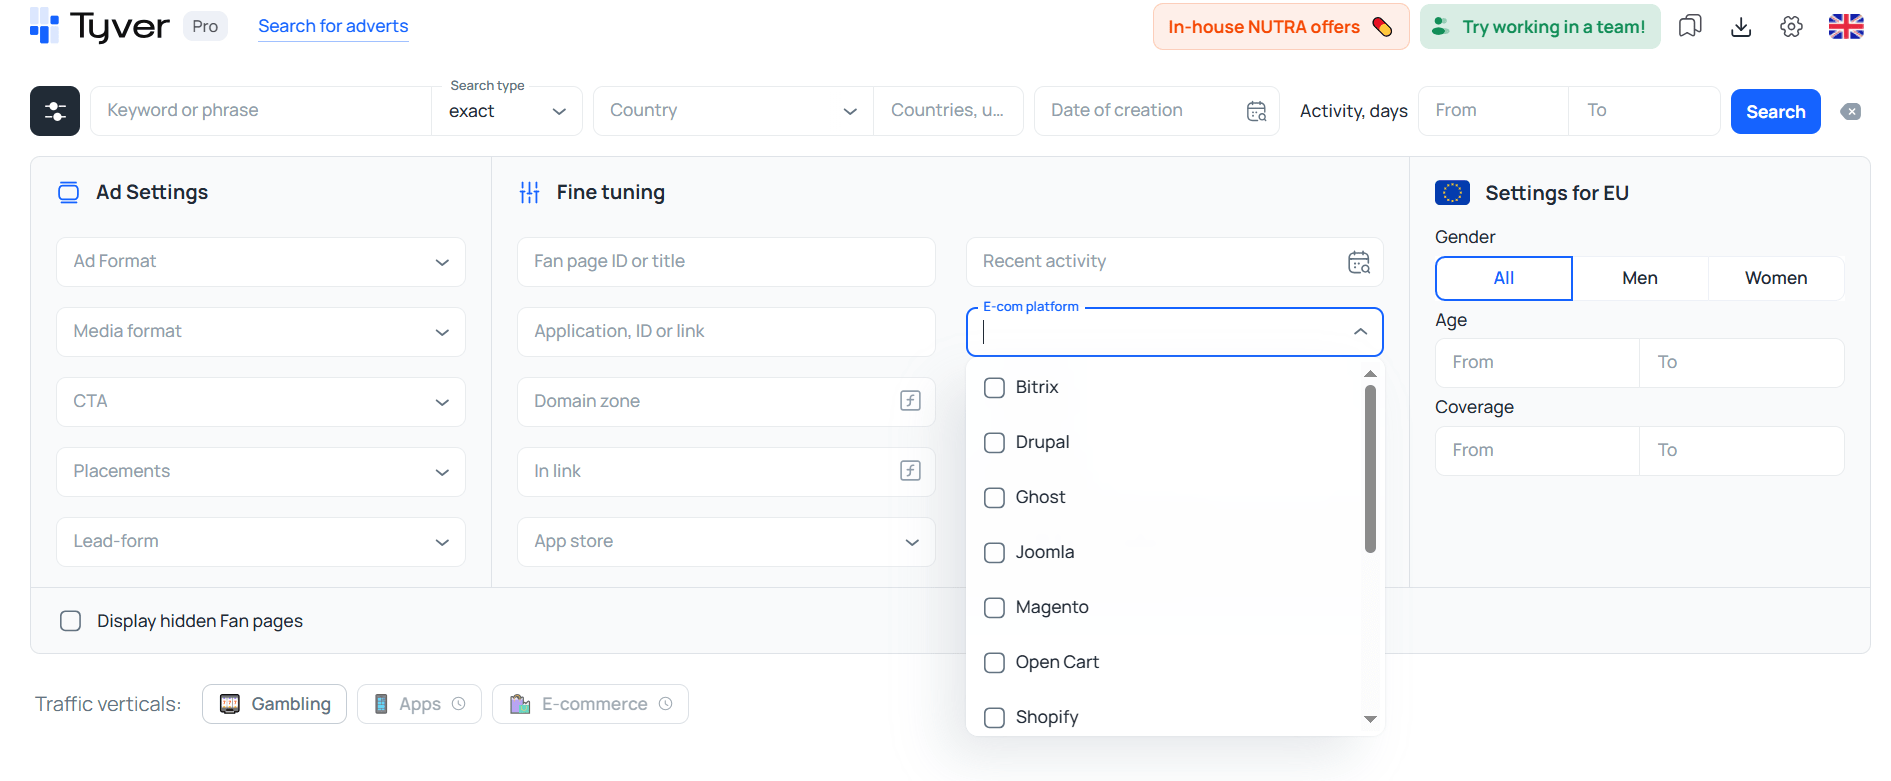Select the Gambling traffic vertical
Image resolution: width=1891 pixels, height=781 pixels.
tap(274, 704)
